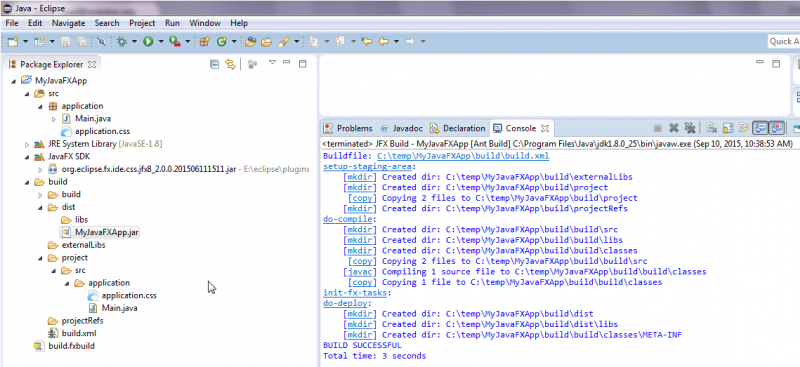800x367 pixels.
Task: Click the Forward navigation arrow
Action: 410,42
